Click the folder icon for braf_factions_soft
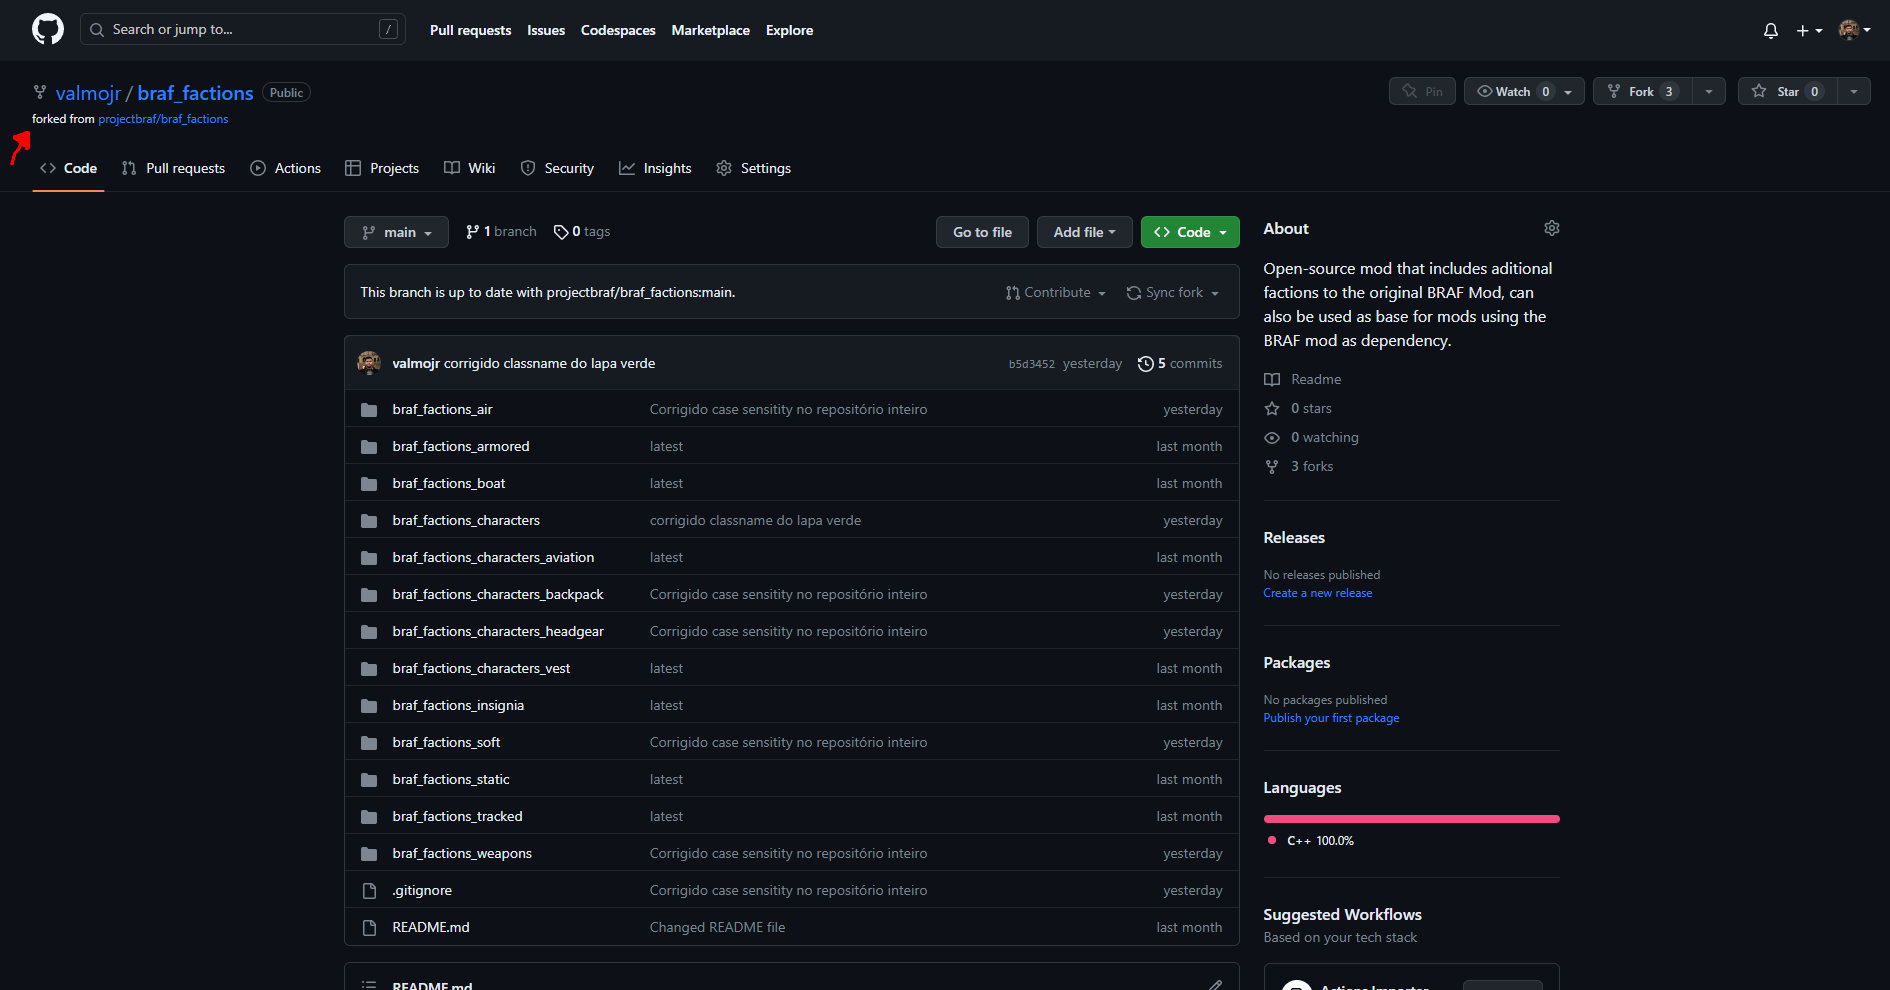This screenshot has height=990, width=1890. pyautogui.click(x=369, y=743)
